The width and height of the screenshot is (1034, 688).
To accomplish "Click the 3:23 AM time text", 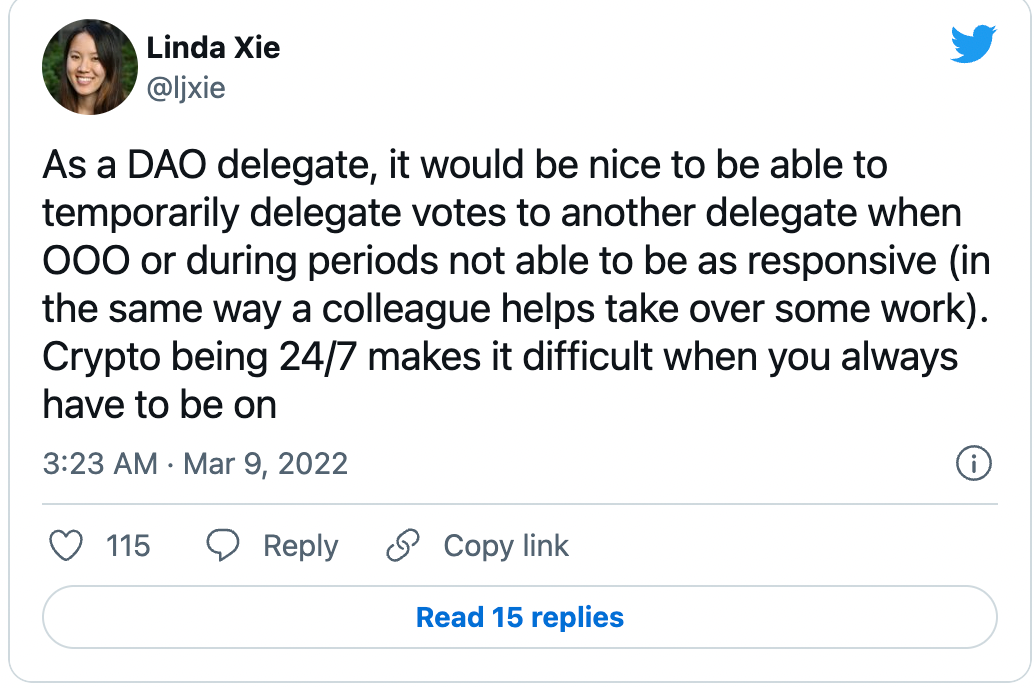I will 100,464.
